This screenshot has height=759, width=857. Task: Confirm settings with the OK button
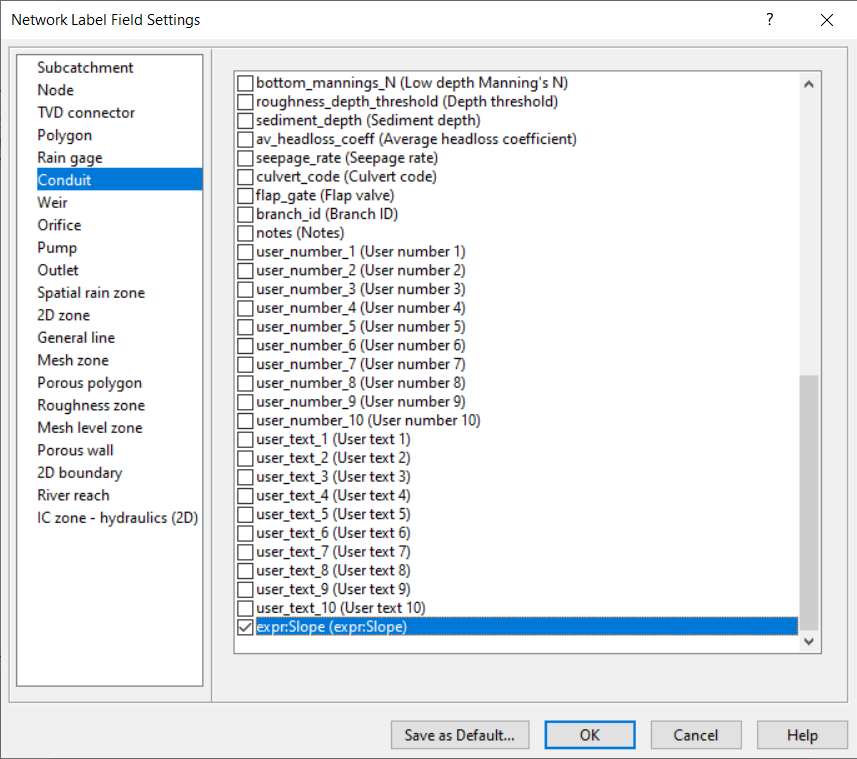coord(589,735)
